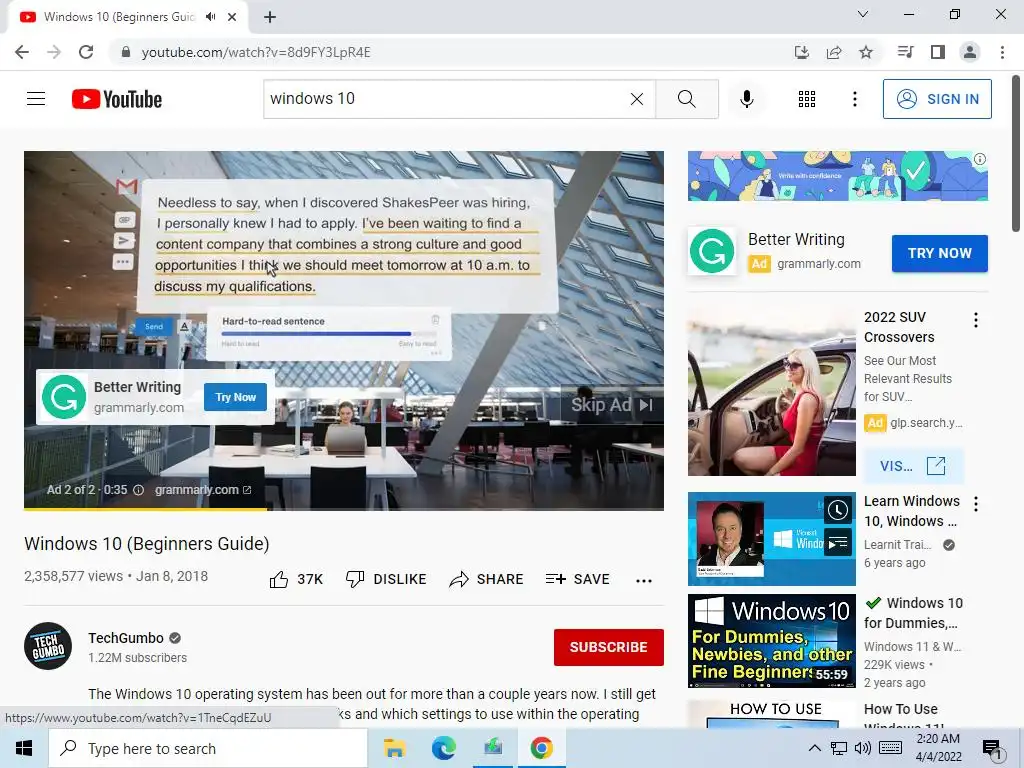Image resolution: width=1024 pixels, height=768 pixels.
Task: Click the yellow ad progress bar
Action: 145,509
